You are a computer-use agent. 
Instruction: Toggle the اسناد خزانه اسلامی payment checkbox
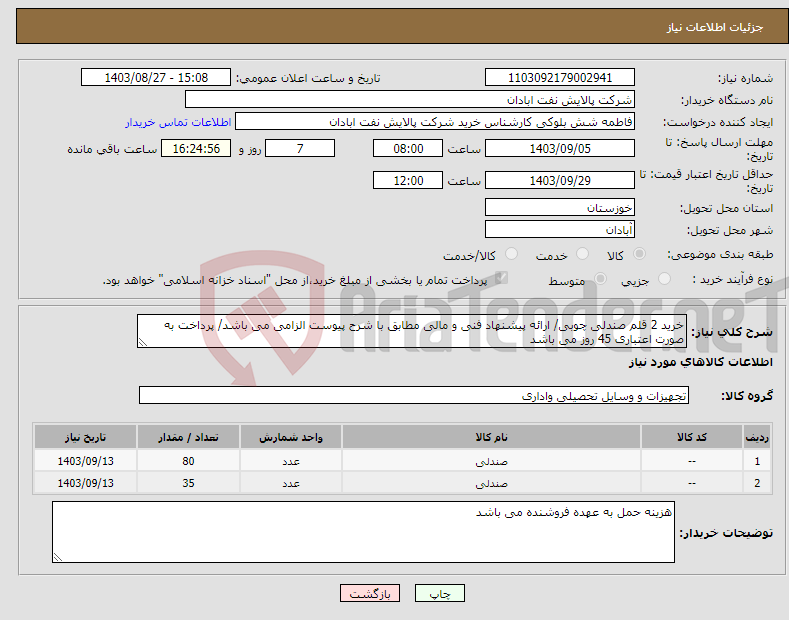501,278
